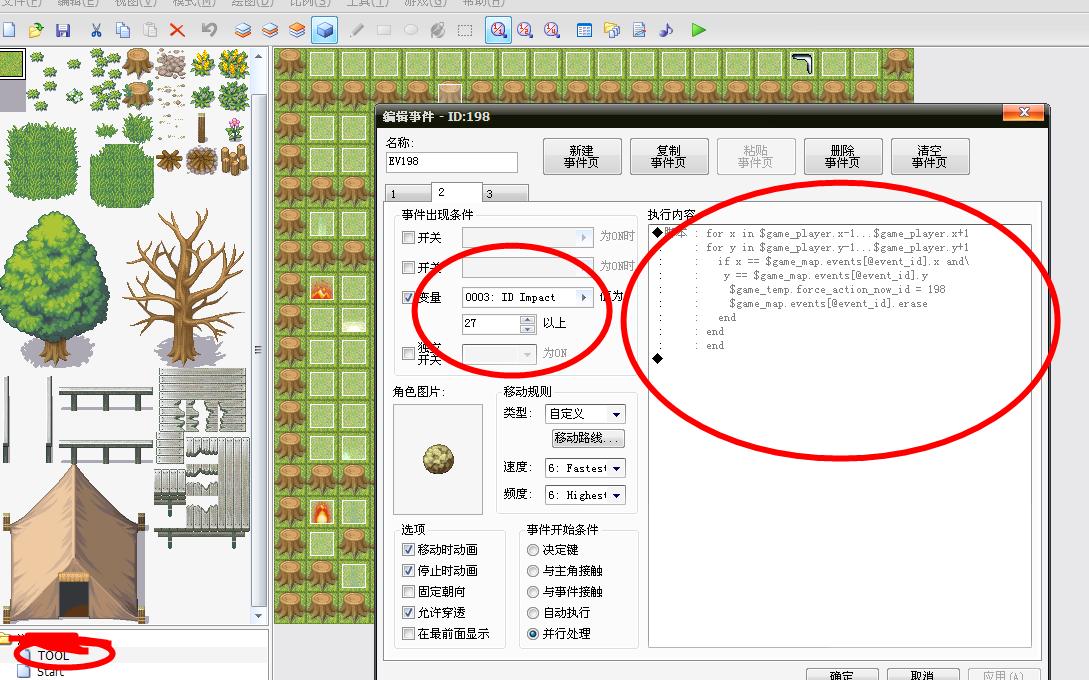Image resolution: width=1089 pixels, height=680 pixels.
Task: Click the New Project toolbar icon
Action: tap(9, 30)
